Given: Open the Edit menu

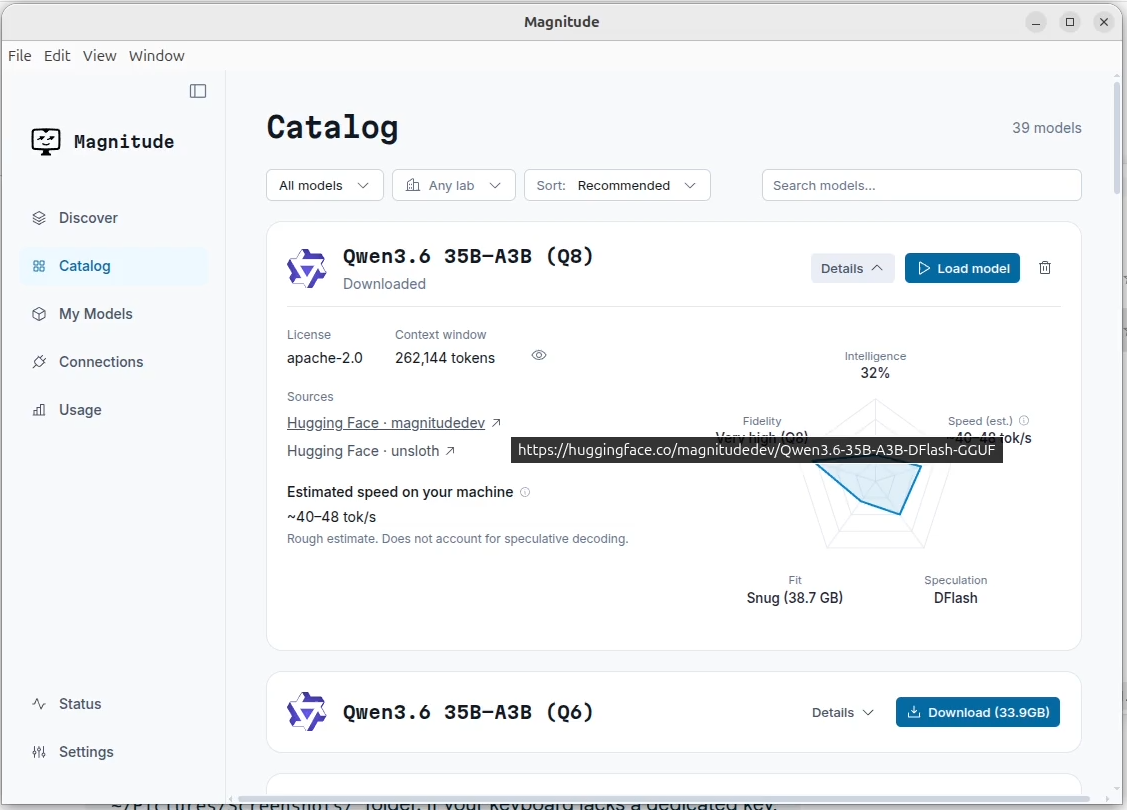Looking at the screenshot, I should click(x=58, y=56).
